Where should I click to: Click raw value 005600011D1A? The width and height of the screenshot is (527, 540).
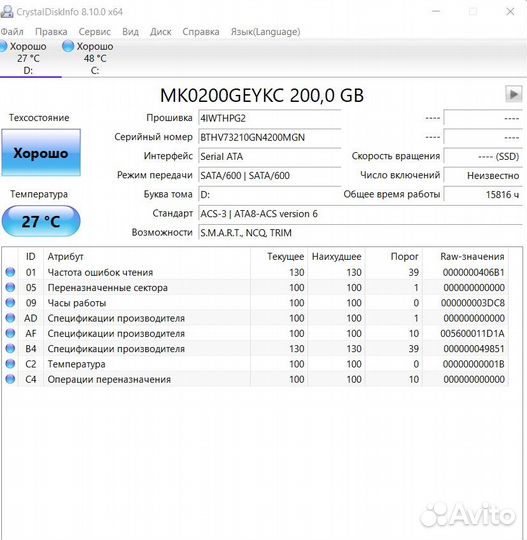(x=472, y=333)
